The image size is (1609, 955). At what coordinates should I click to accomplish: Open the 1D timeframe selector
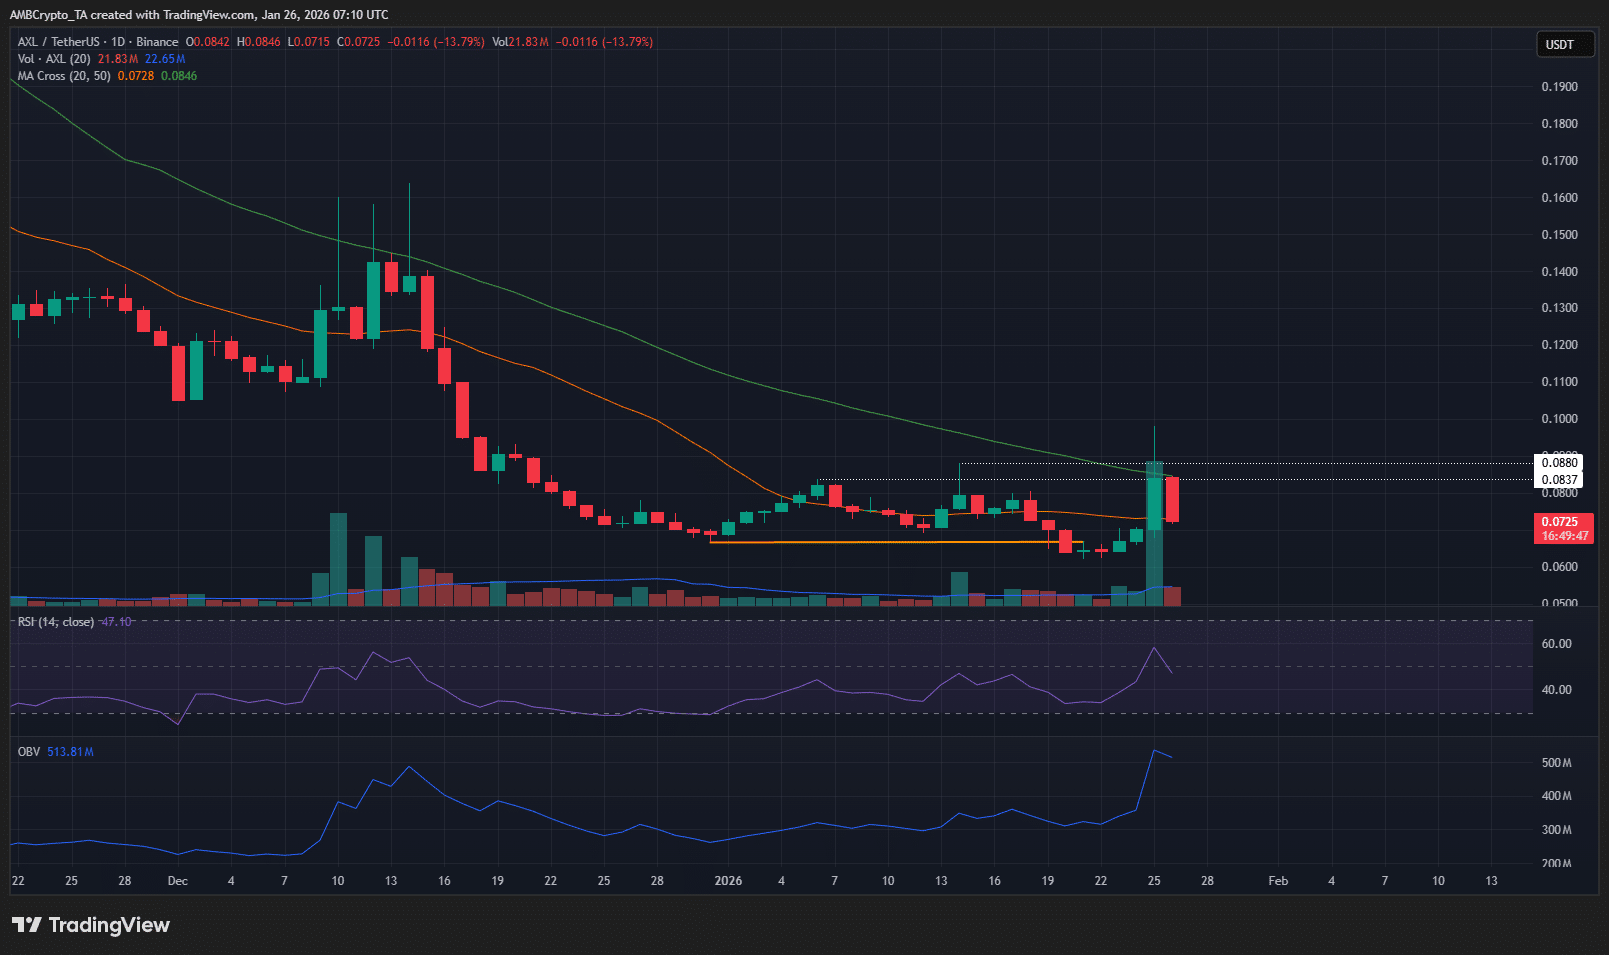click(x=119, y=42)
